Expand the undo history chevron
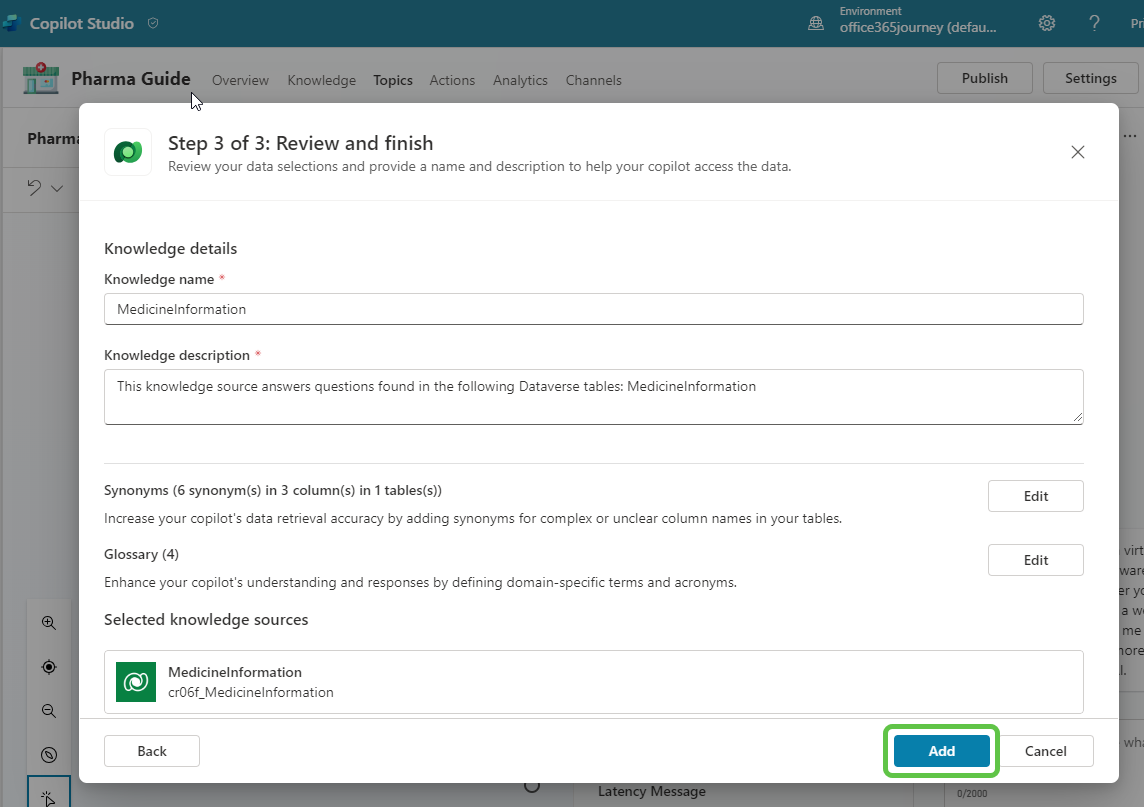 [57, 188]
